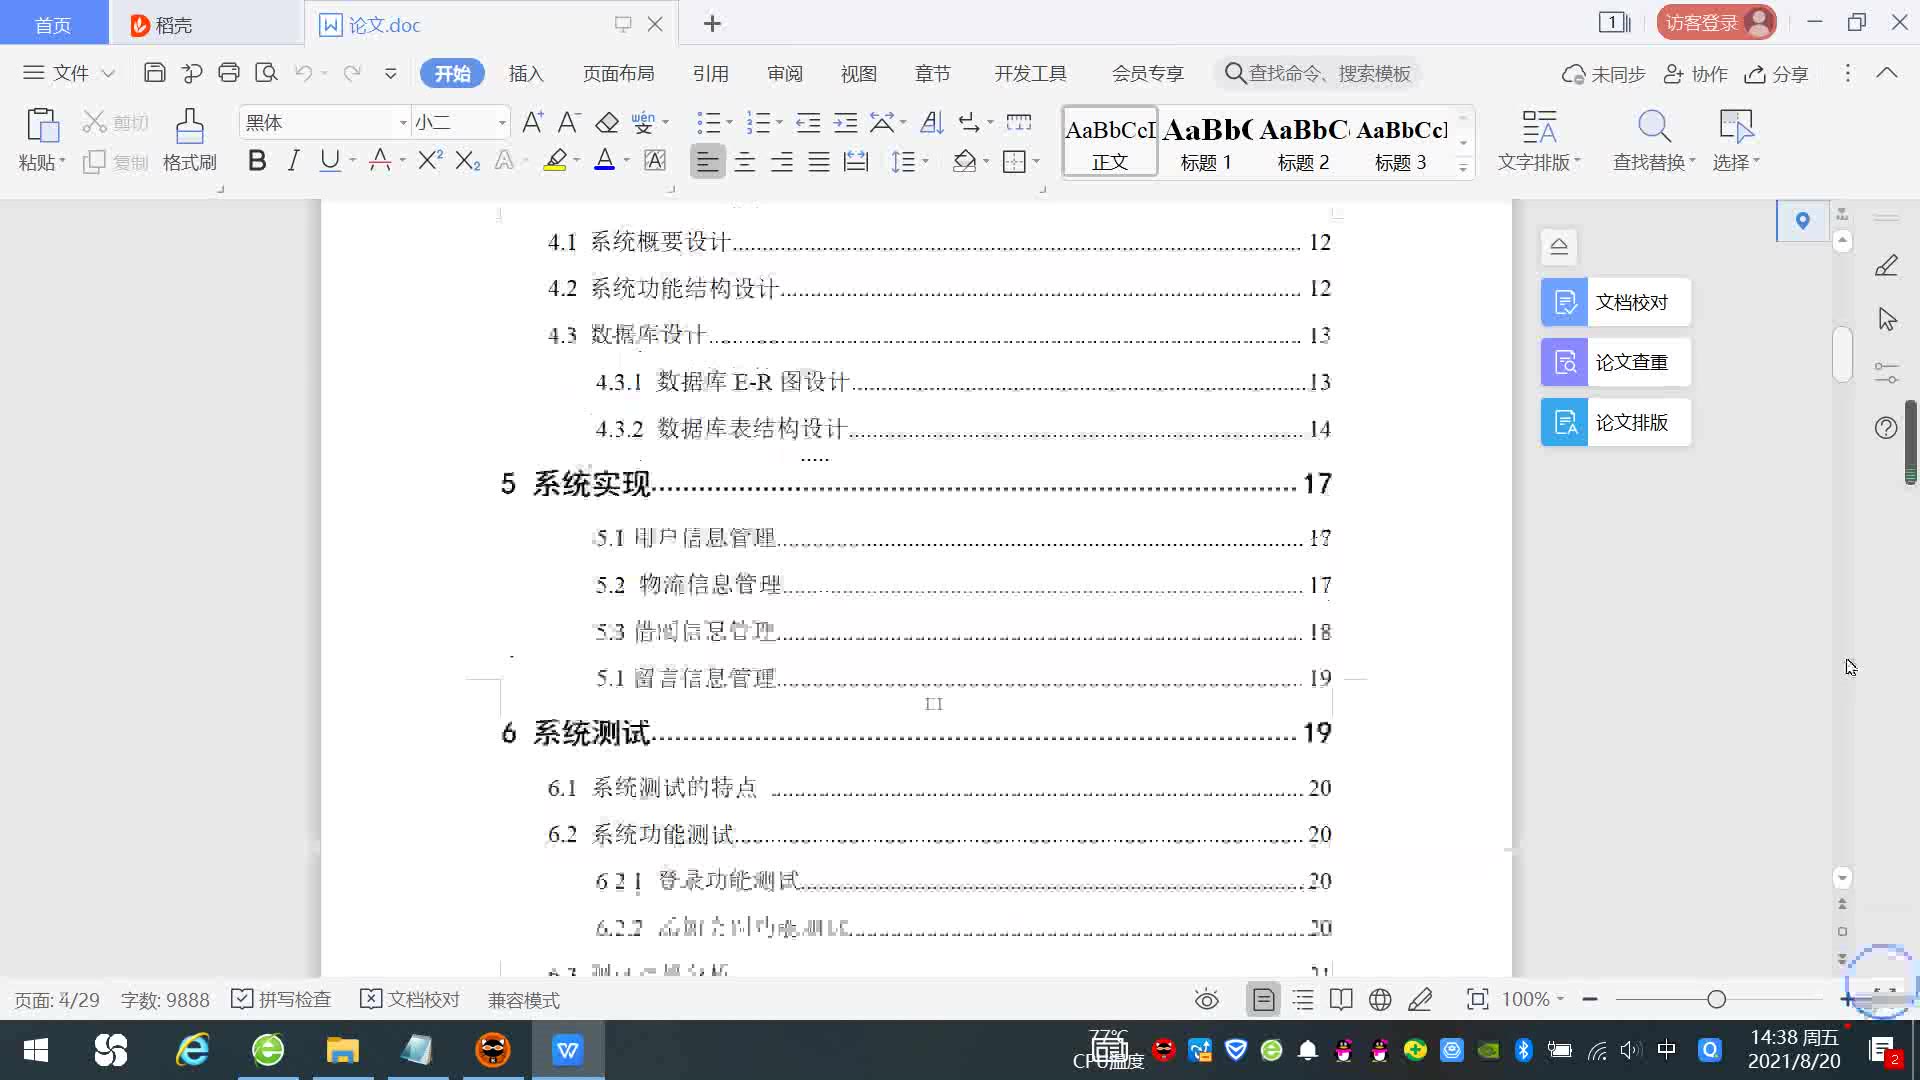Screen dimensions: 1920x1080
Task: Toggle italic formatting
Action: pos(293,161)
